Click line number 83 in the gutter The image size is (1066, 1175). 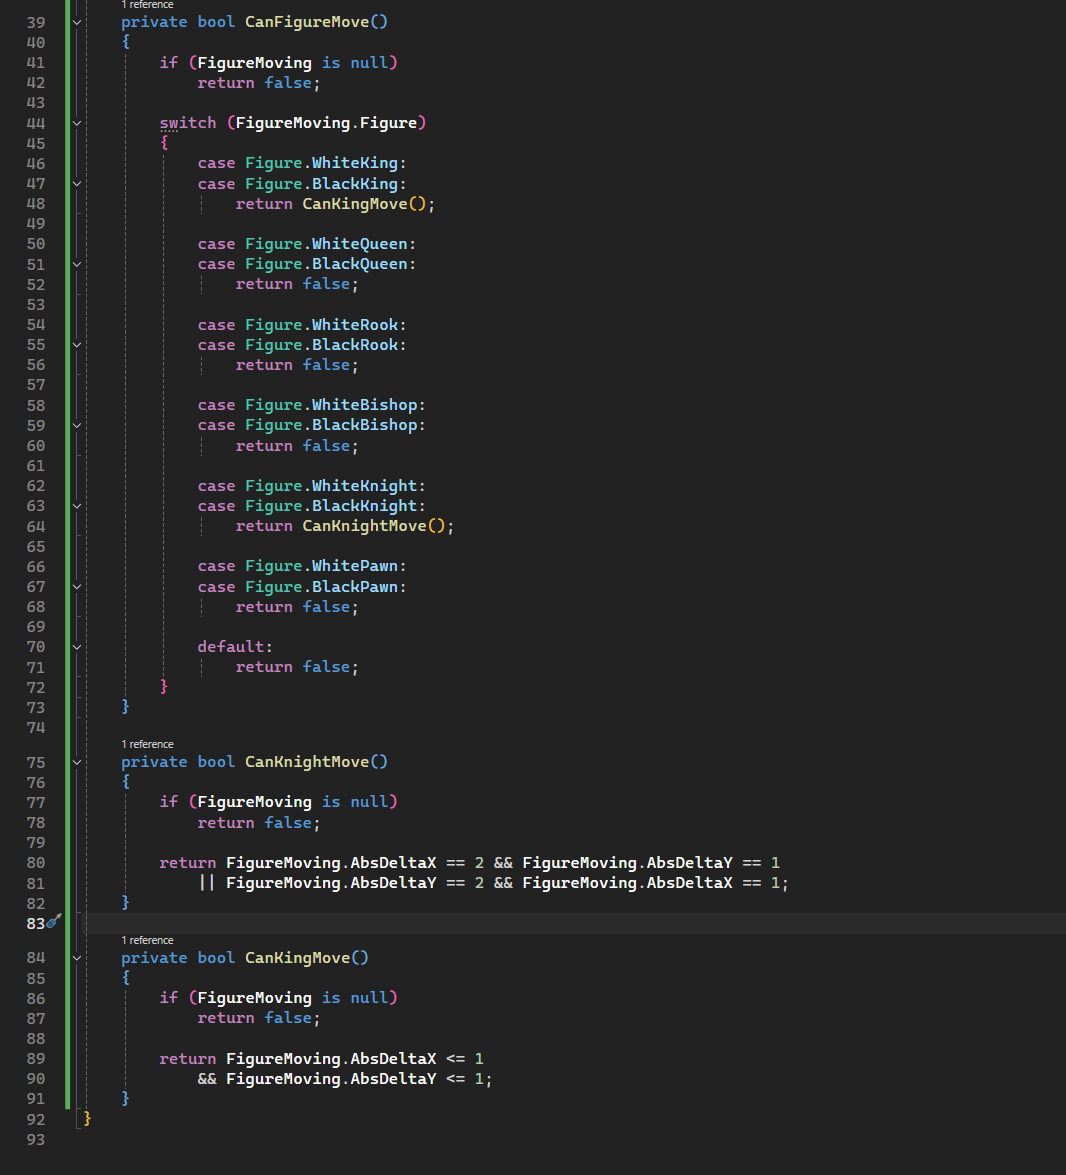pos(35,923)
